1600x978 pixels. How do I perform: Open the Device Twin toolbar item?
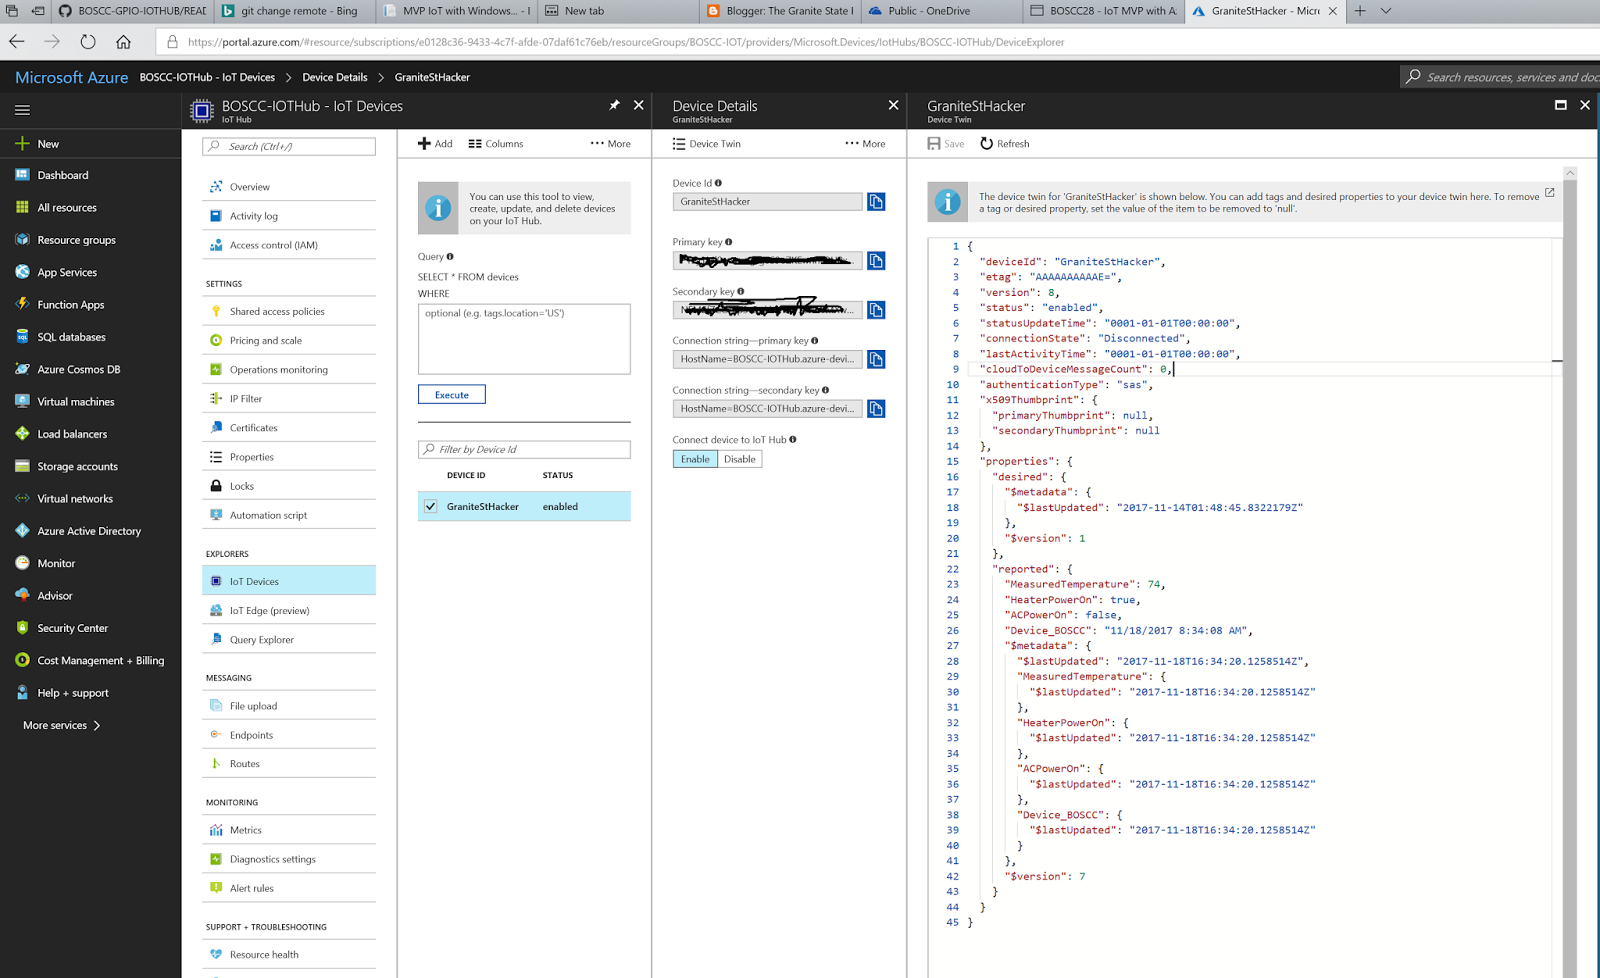707,144
